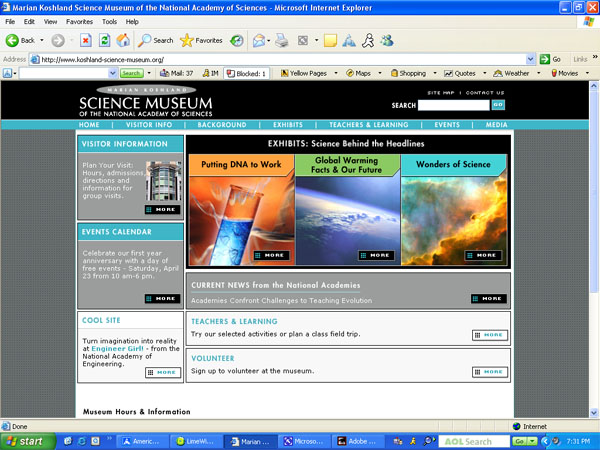
Task: Open the Windows start button
Action: point(28,441)
